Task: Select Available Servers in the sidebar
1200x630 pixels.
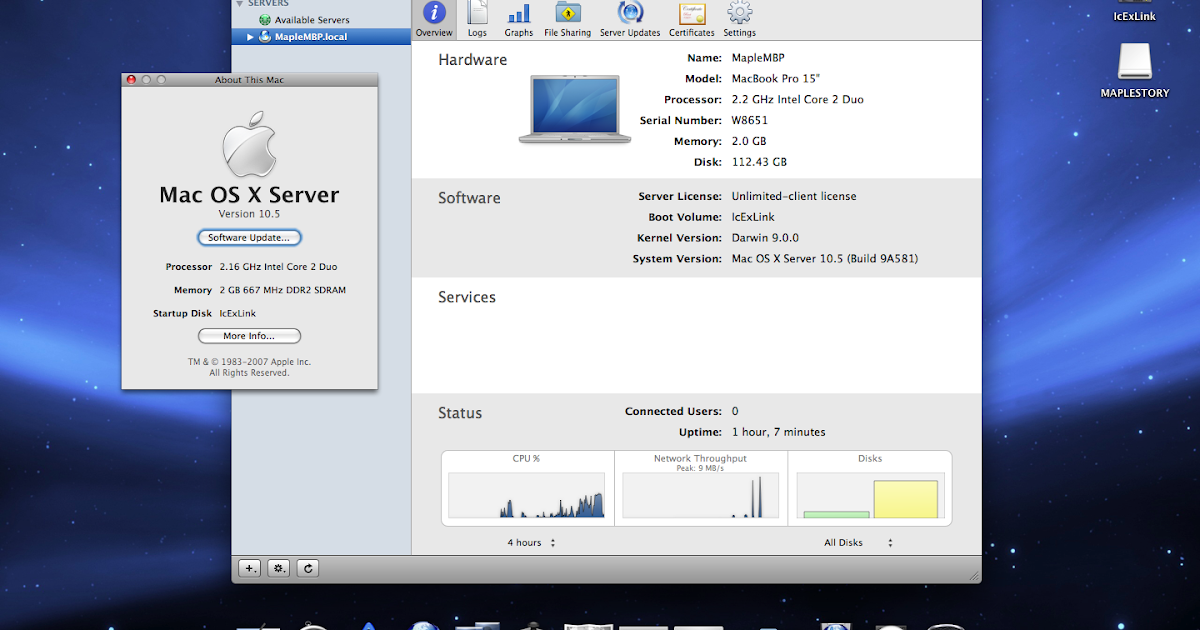Action: point(310,18)
